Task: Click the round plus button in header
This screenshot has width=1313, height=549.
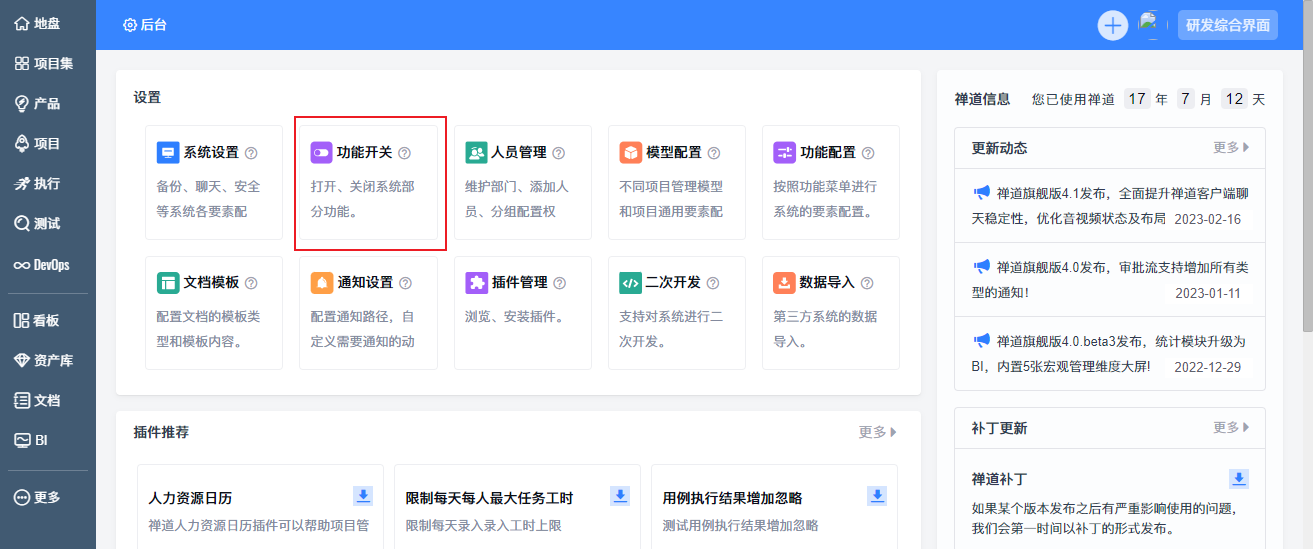Action: 1113,25
